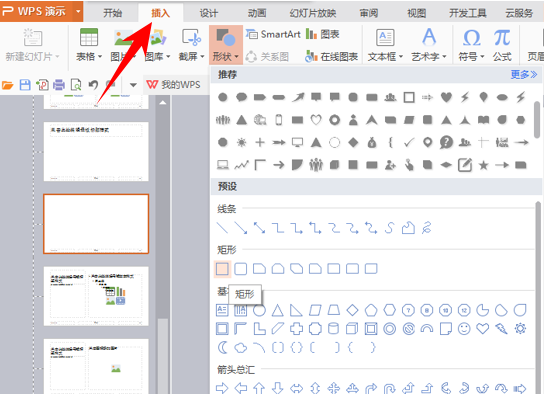Expand the 符号 dropdown arrow
Viewport: 544px width, 394px height.
pyautogui.click(x=482, y=57)
